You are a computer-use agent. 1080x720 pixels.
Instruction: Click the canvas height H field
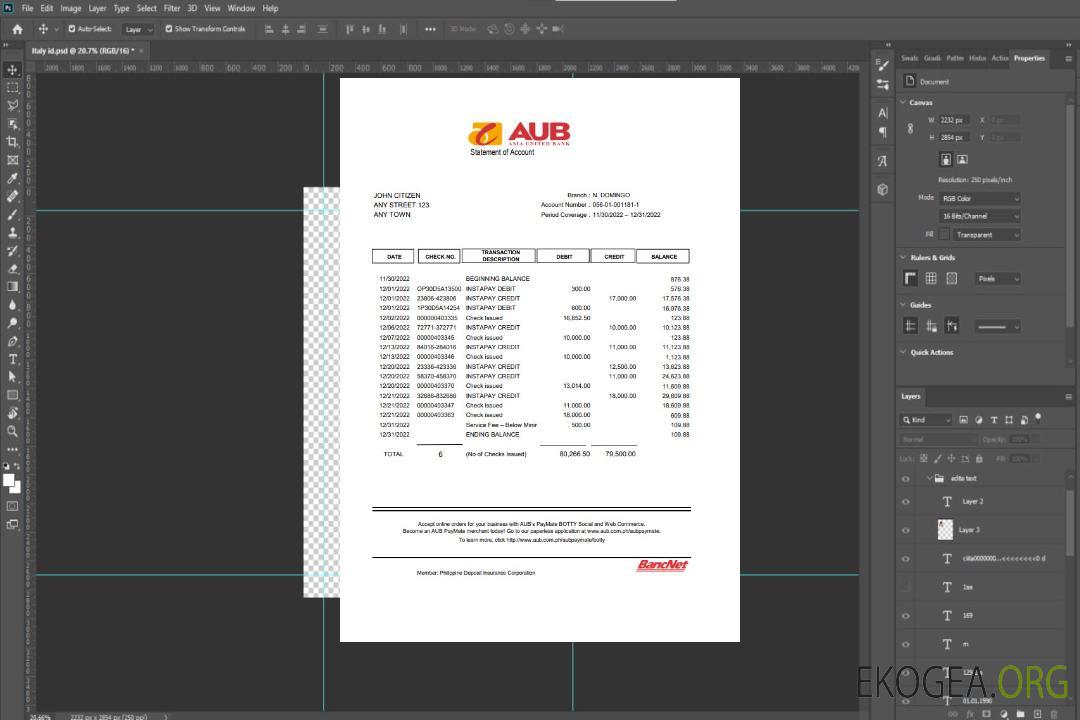click(x=954, y=138)
